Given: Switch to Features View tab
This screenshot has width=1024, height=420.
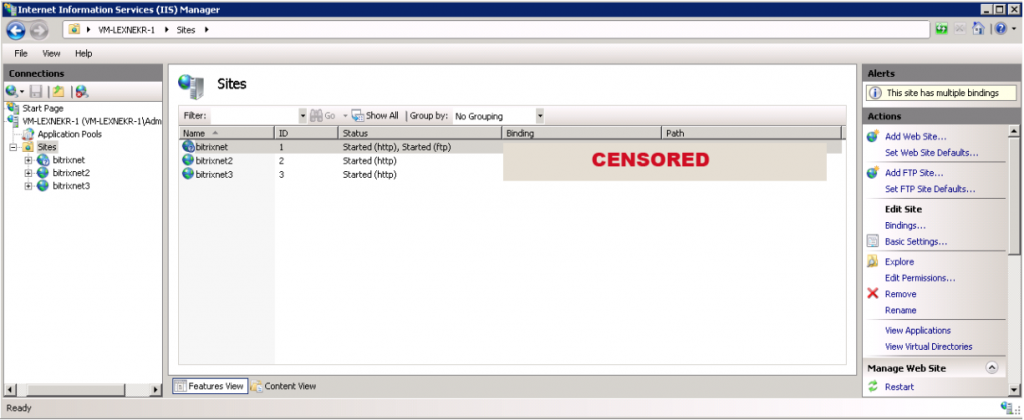Looking at the screenshot, I should (210, 386).
